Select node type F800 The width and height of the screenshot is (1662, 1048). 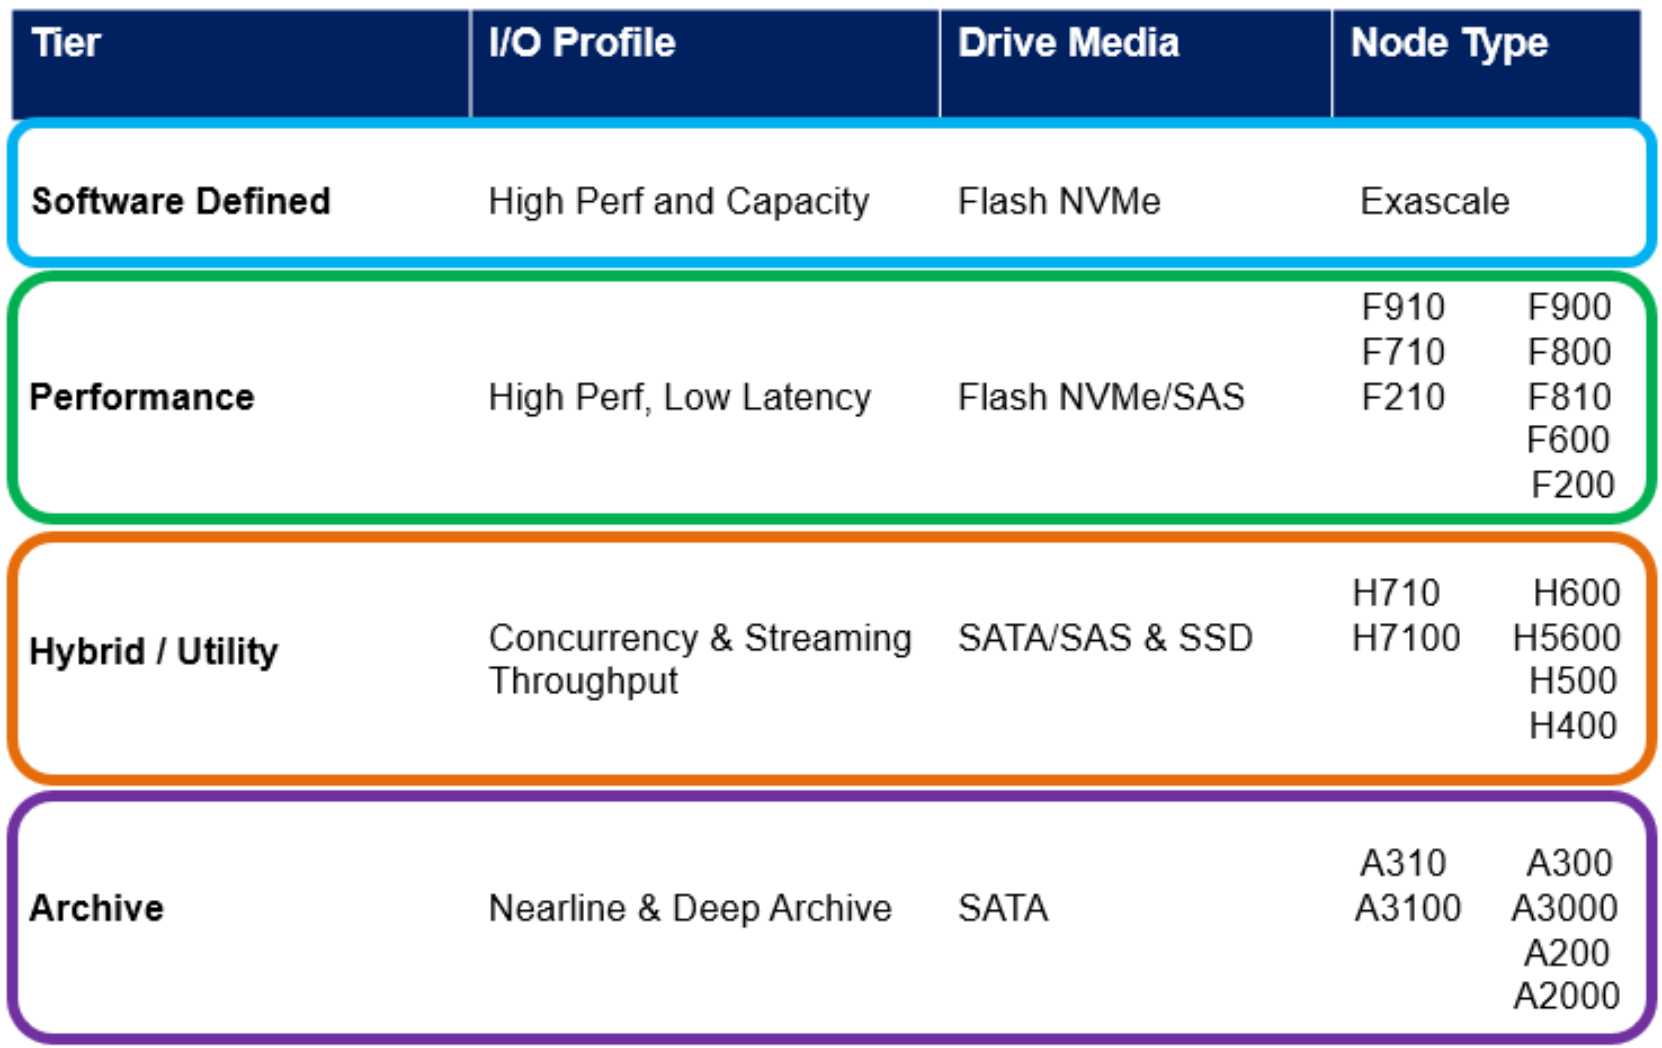[x=1569, y=352]
